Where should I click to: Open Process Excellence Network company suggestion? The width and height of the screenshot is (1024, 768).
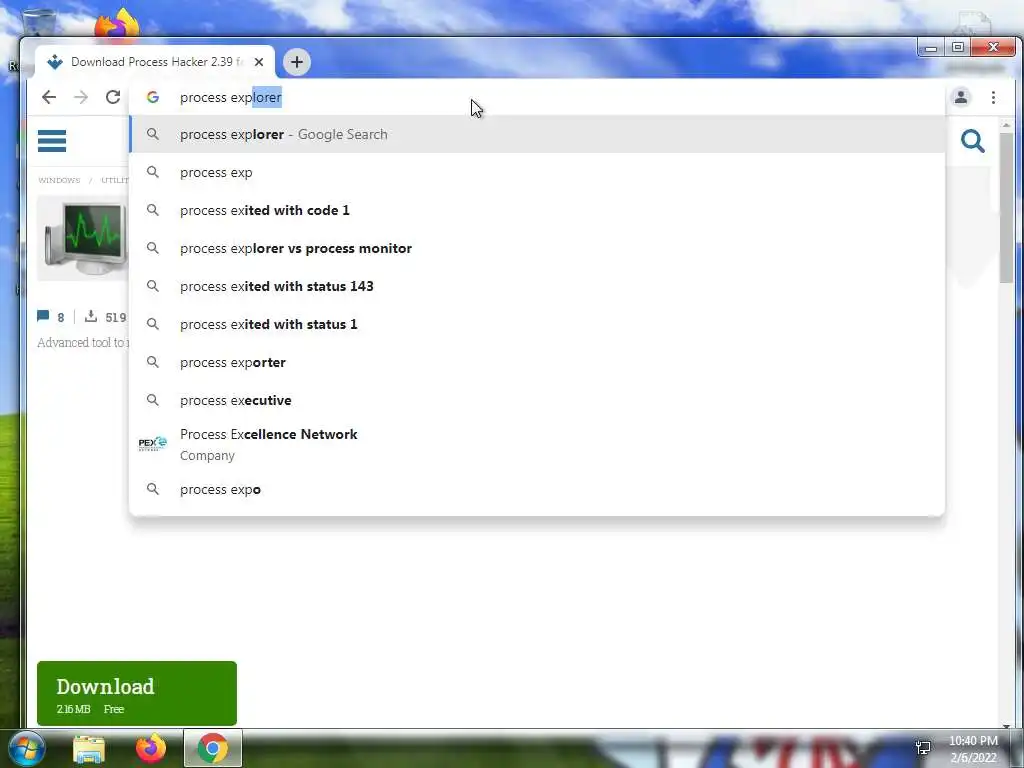537,444
